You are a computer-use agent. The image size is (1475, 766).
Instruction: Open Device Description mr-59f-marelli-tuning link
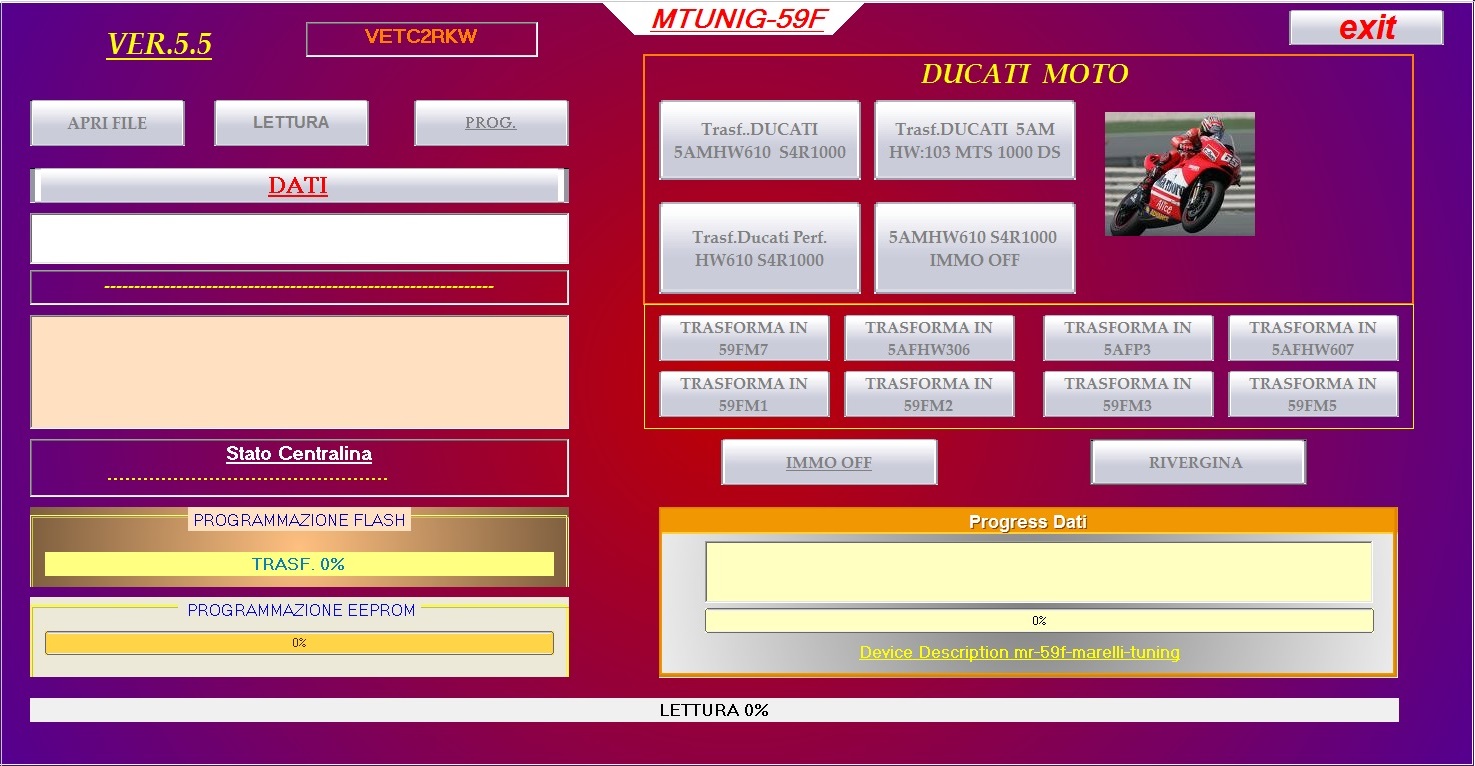(x=1020, y=652)
